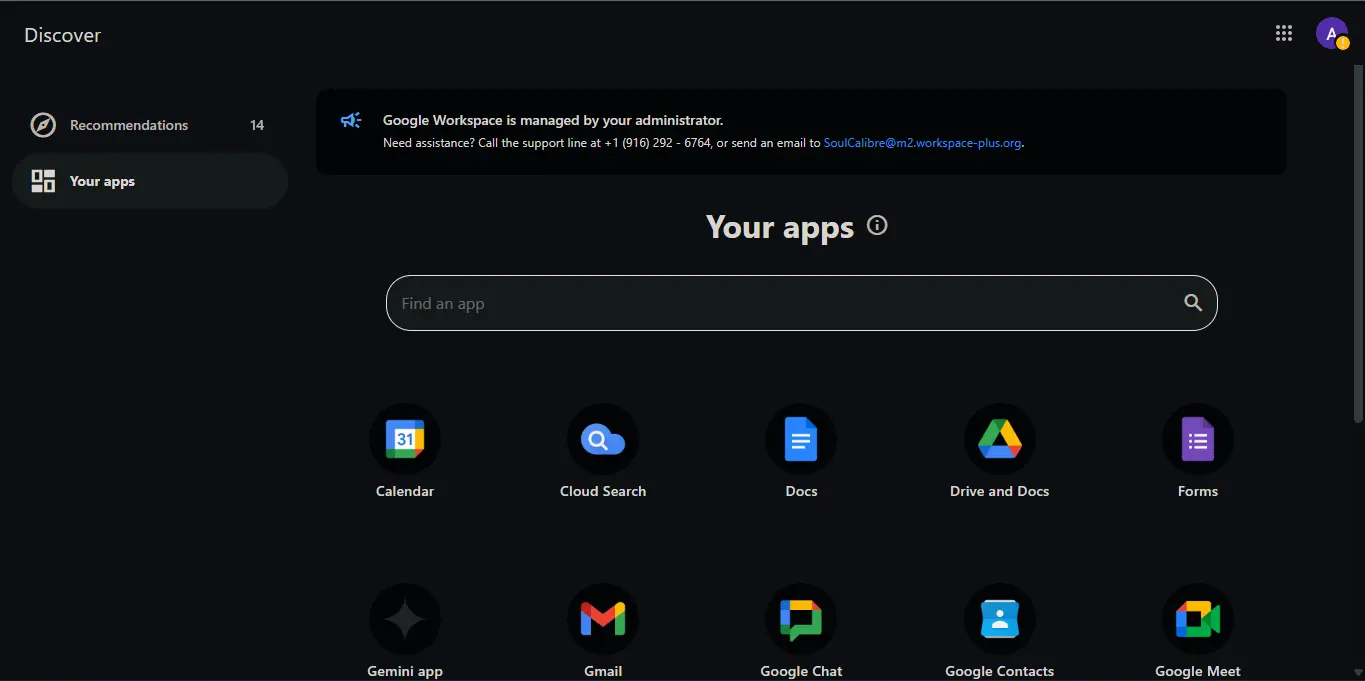Click the Drive and Docs label
This screenshot has width=1365, height=681.
tap(1000, 491)
